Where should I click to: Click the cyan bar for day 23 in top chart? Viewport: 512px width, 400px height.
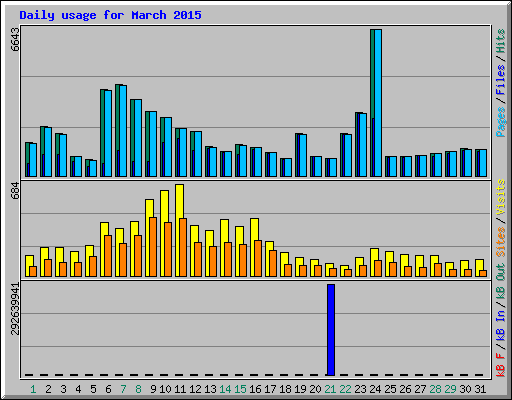[363, 145]
